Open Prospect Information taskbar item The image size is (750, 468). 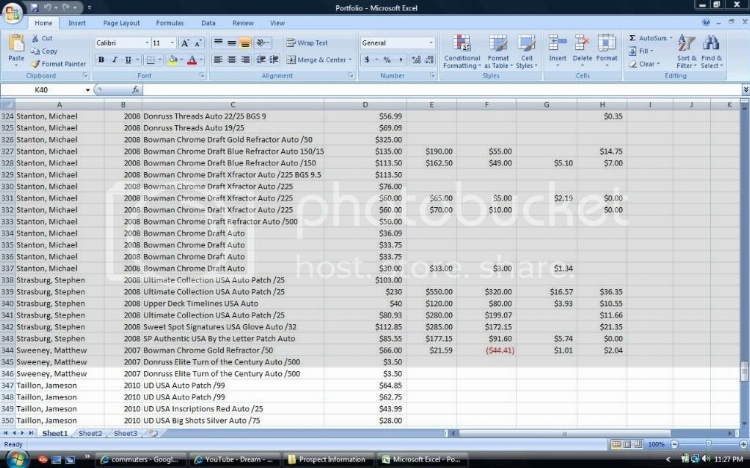(327, 459)
